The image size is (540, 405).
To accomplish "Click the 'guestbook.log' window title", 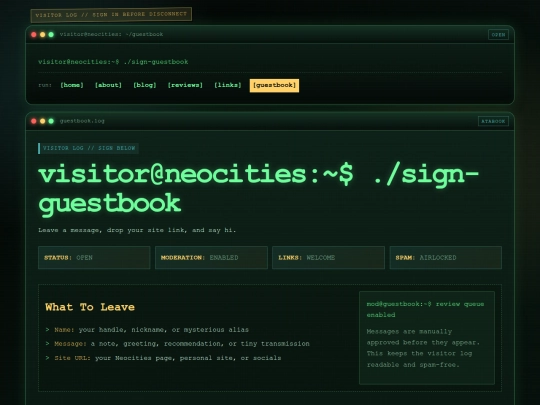I will point(82,121).
